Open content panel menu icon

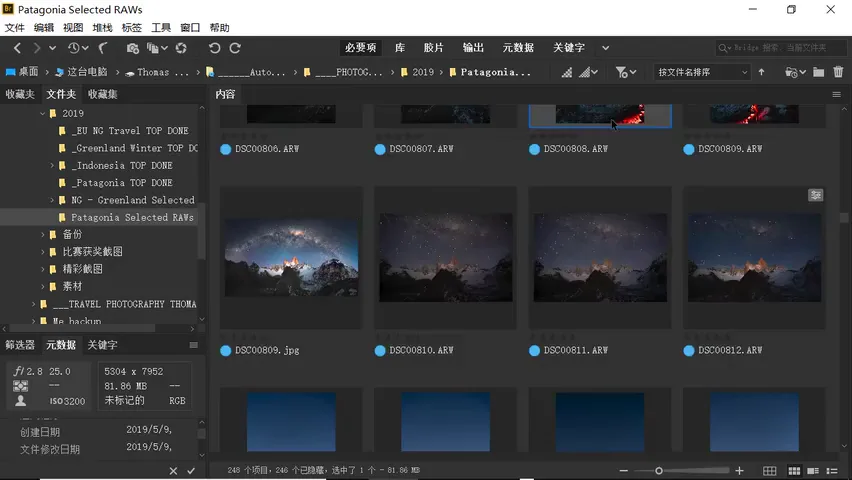(837, 94)
